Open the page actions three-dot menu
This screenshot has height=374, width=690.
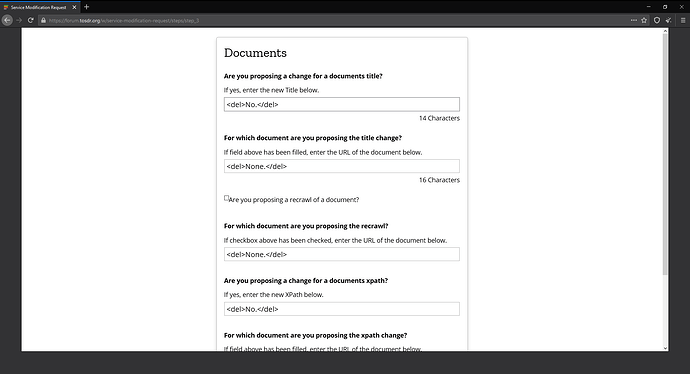[x=634, y=20]
